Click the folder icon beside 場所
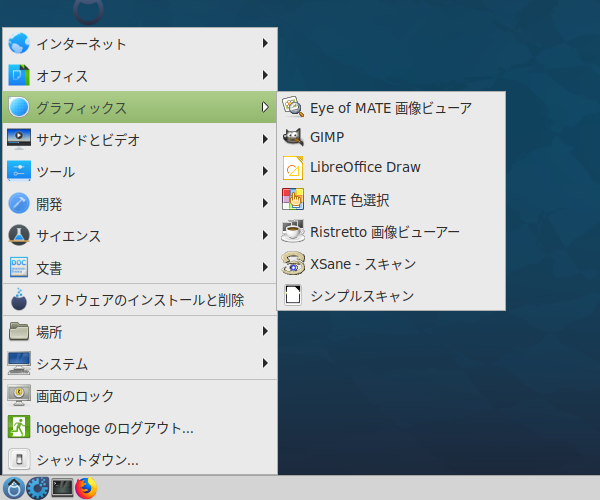 tap(19, 331)
